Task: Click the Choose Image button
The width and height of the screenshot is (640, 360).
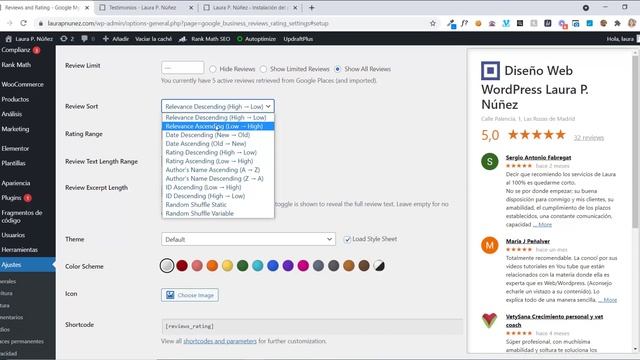Action: tap(190, 295)
